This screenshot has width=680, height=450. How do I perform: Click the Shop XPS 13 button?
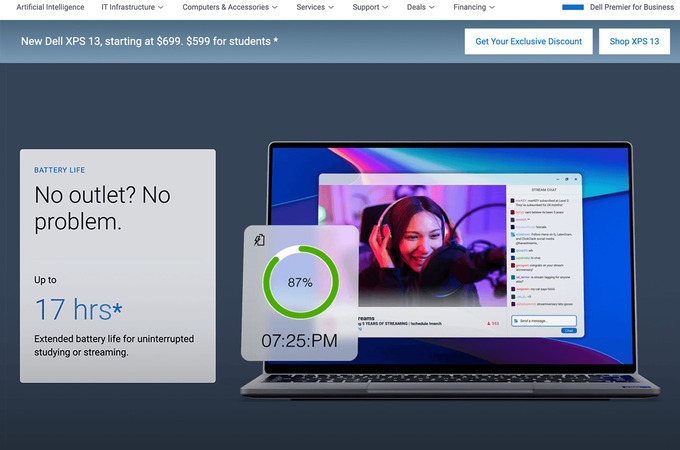click(x=634, y=41)
